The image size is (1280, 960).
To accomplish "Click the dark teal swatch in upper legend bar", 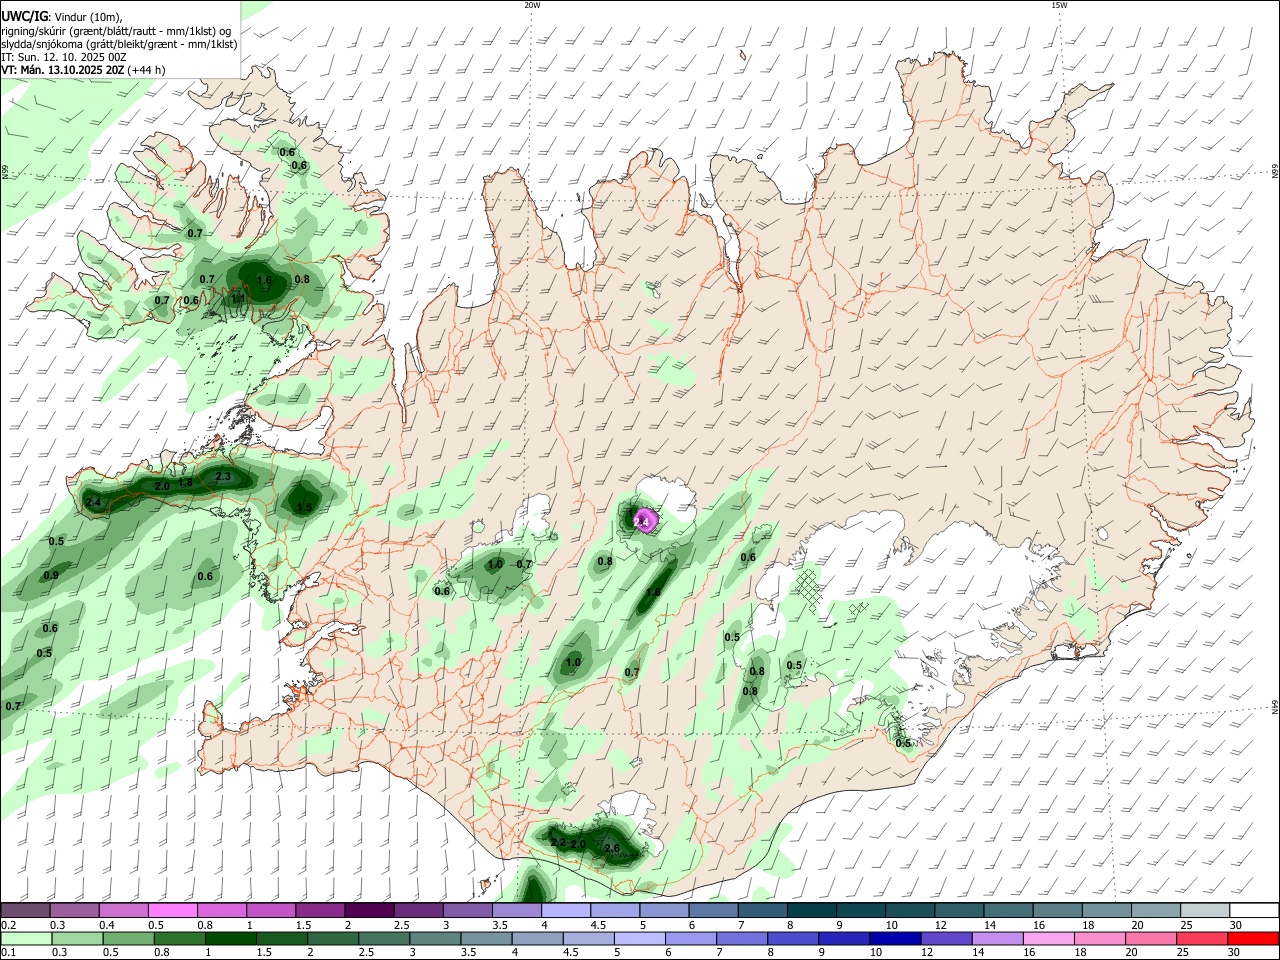I will click(x=812, y=911).
